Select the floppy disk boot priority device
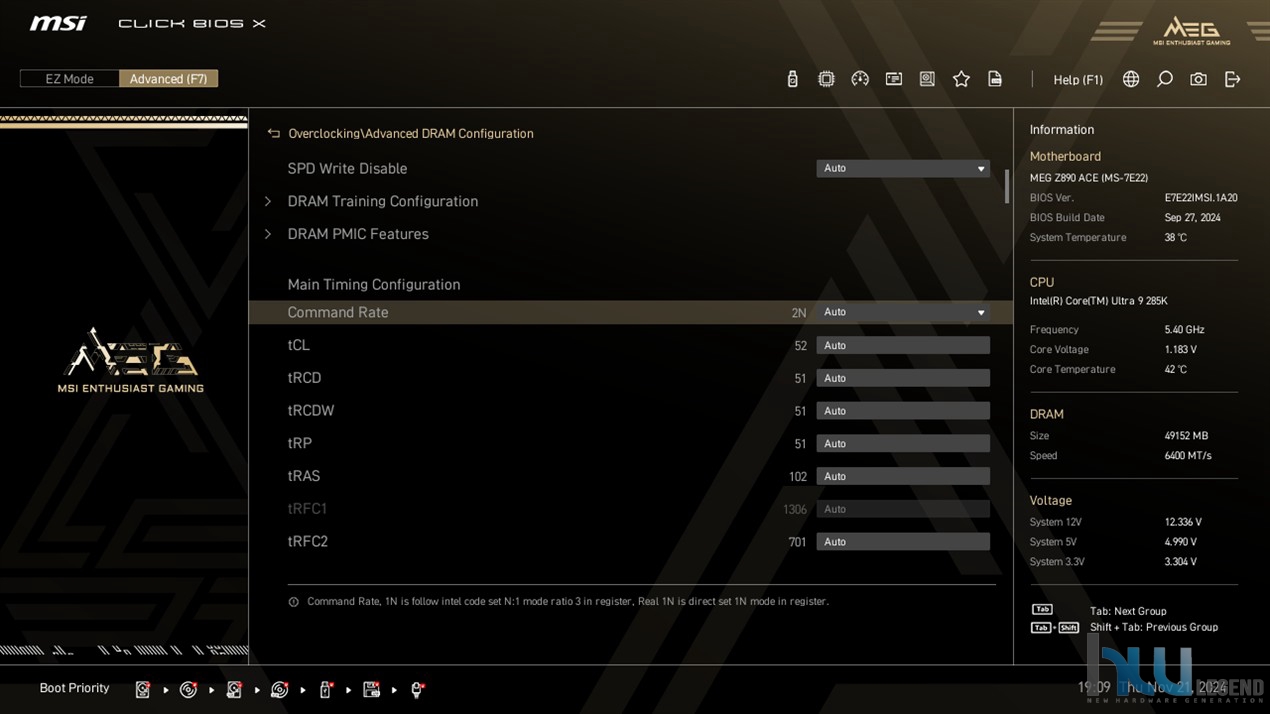Screen dimensions: 1270x714 pos(371,689)
